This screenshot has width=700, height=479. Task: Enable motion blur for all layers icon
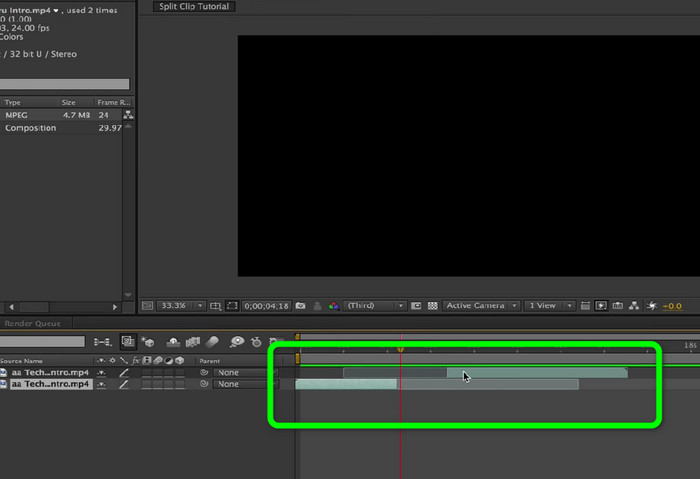click(x=212, y=342)
